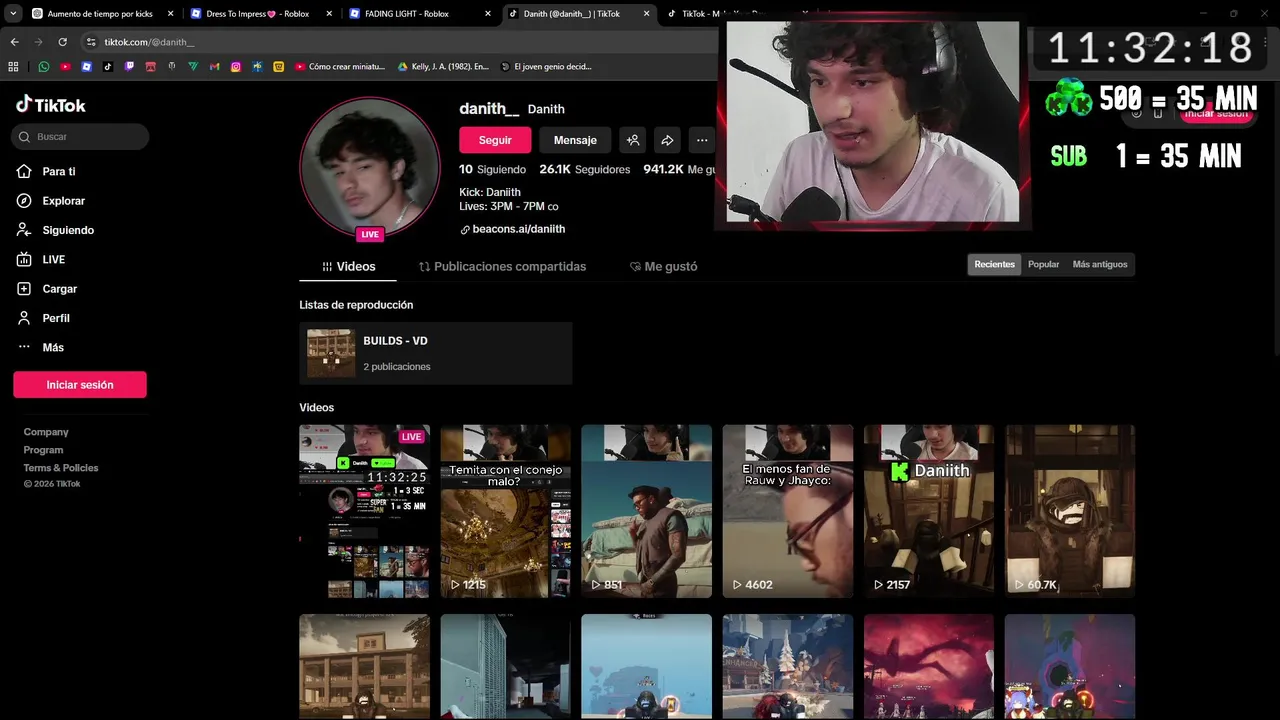Click the add-friend person icon button
The width and height of the screenshot is (1280, 720).
pyautogui.click(x=632, y=140)
